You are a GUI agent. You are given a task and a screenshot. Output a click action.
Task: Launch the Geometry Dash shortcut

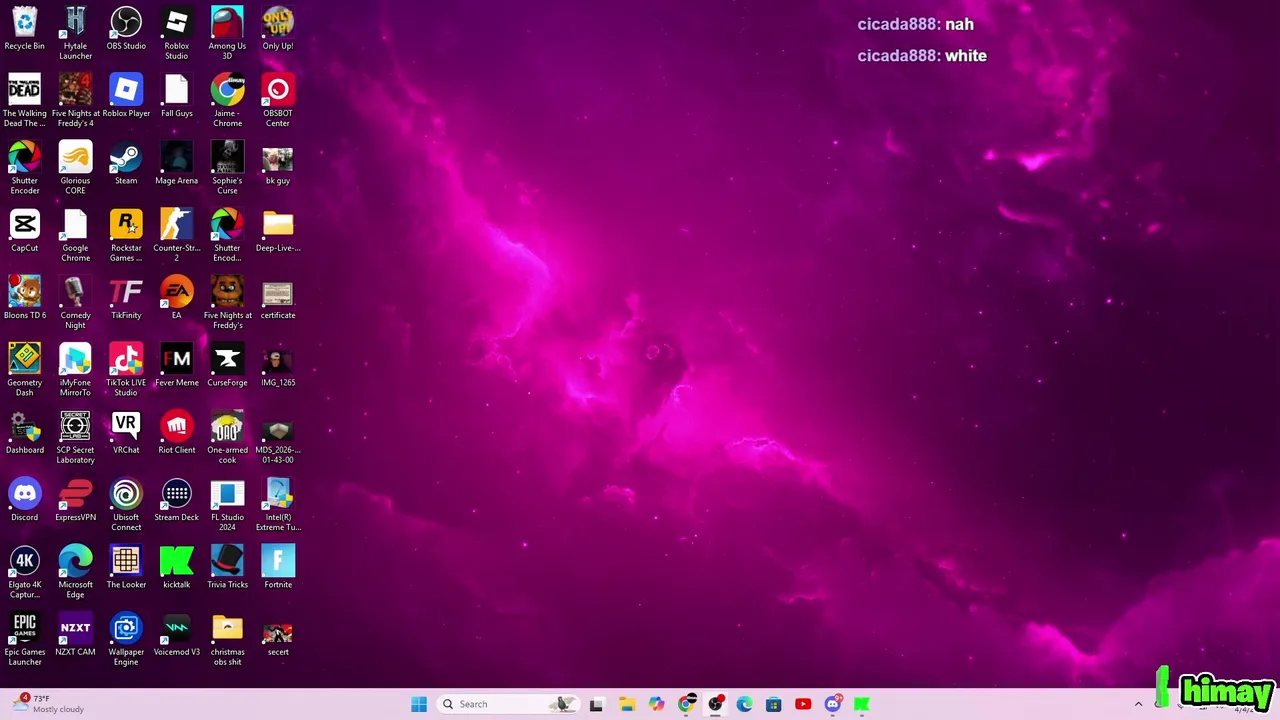point(24,369)
